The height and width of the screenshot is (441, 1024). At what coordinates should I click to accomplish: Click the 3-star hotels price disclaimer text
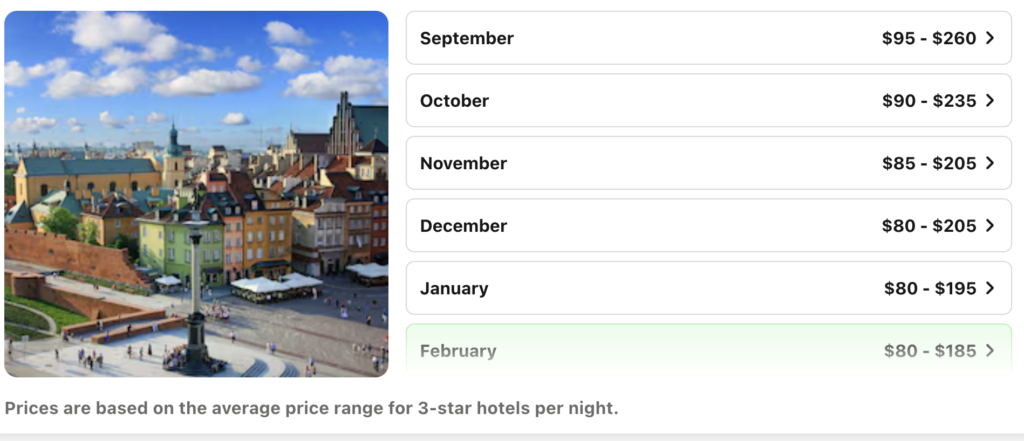pyautogui.click(x=311, y=408)
